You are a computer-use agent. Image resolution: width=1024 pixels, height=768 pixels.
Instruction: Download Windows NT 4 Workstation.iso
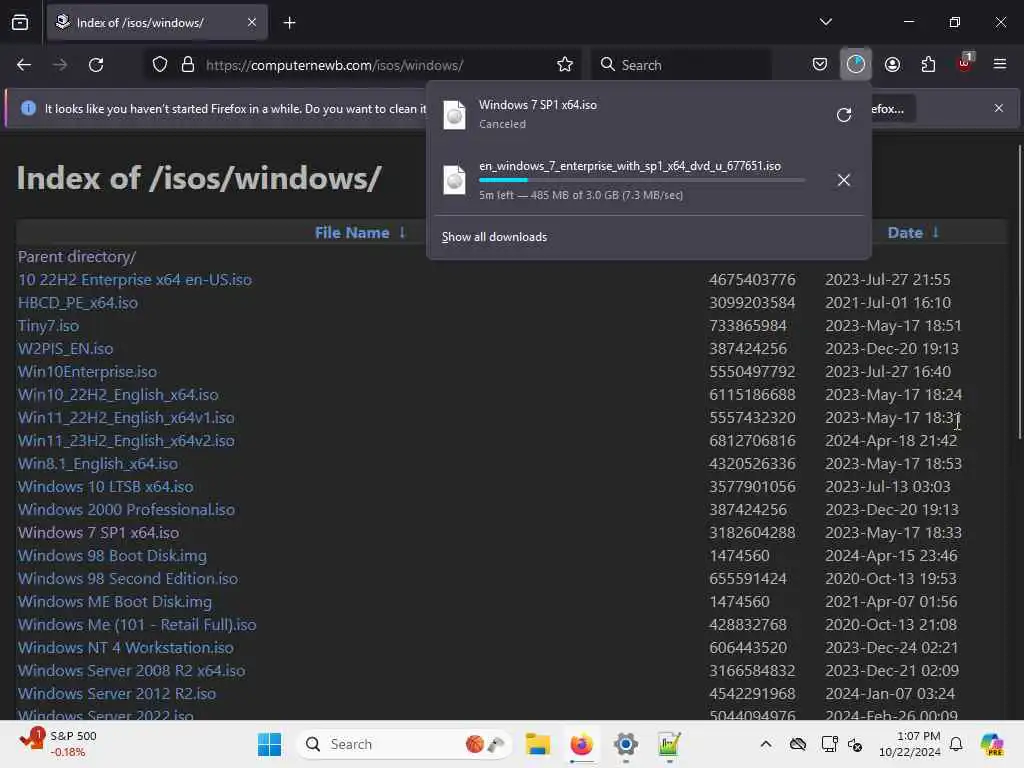126,647
